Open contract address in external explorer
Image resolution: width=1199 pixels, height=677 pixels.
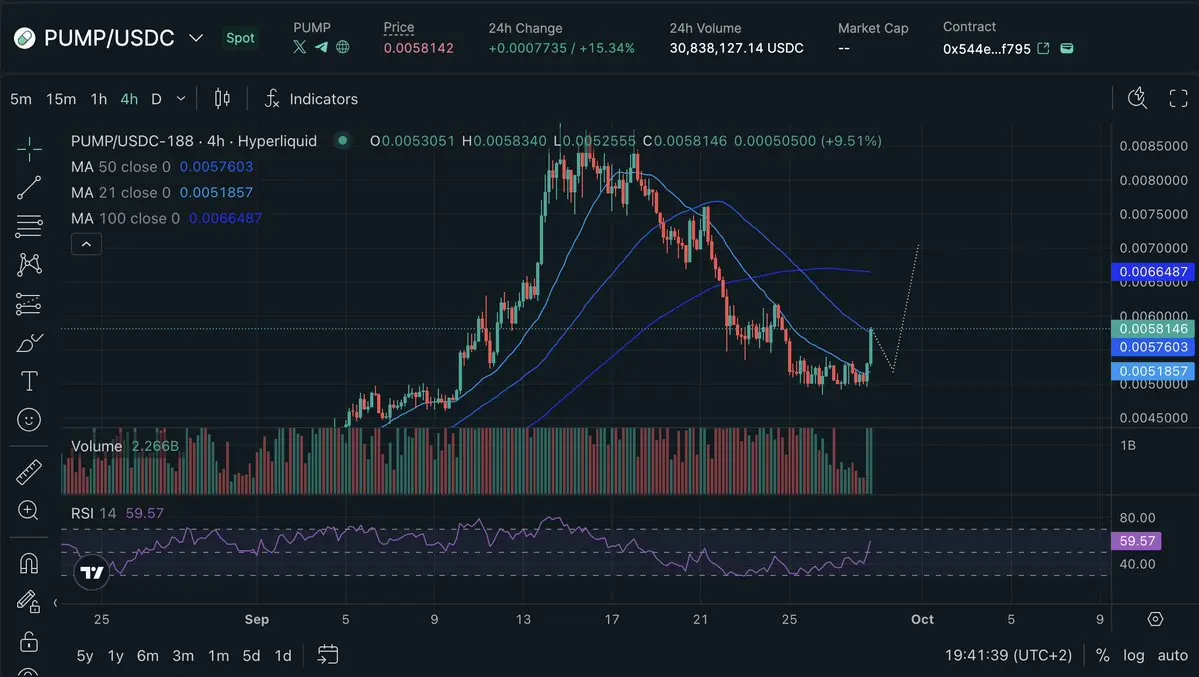click(x=1043, y=48)
